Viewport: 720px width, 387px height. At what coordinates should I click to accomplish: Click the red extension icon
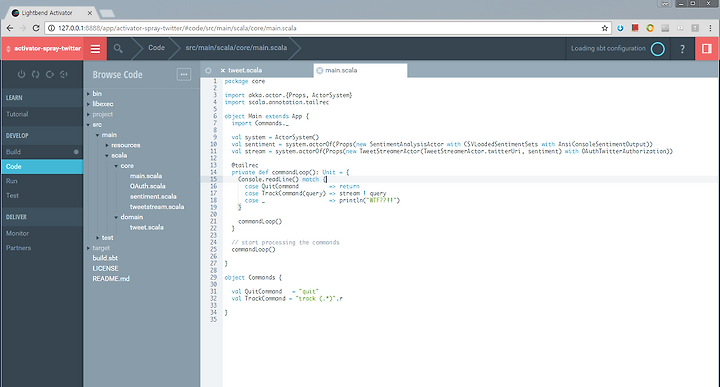tap(635, 28)
